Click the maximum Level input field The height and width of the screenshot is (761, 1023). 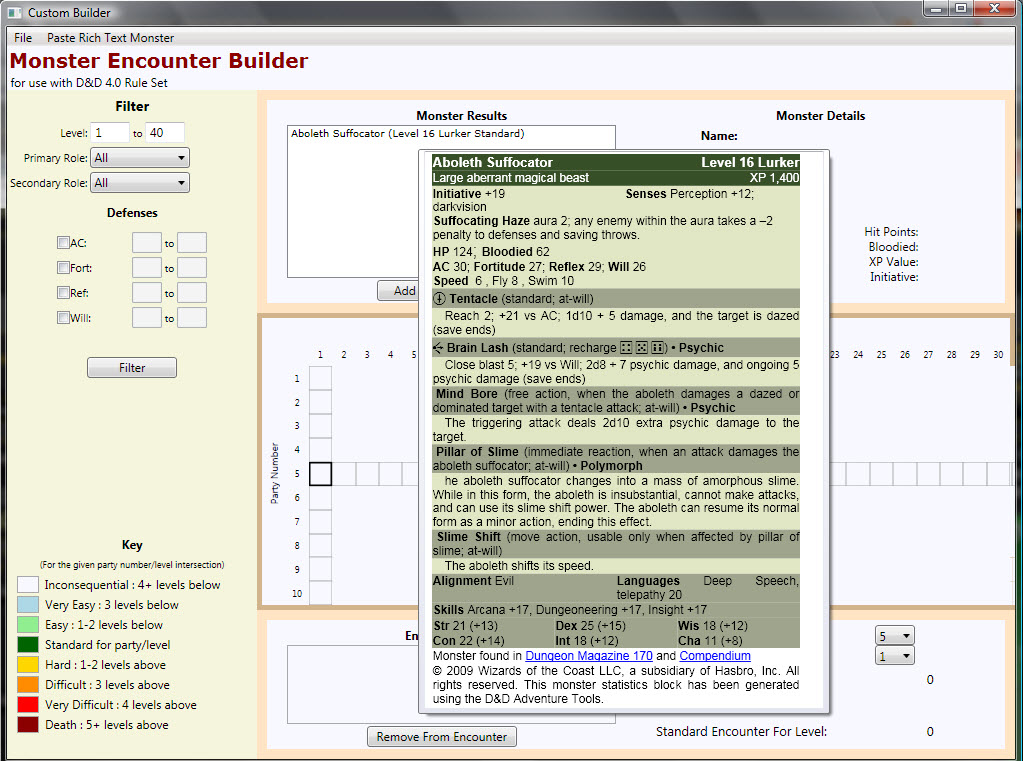(164, 132)
